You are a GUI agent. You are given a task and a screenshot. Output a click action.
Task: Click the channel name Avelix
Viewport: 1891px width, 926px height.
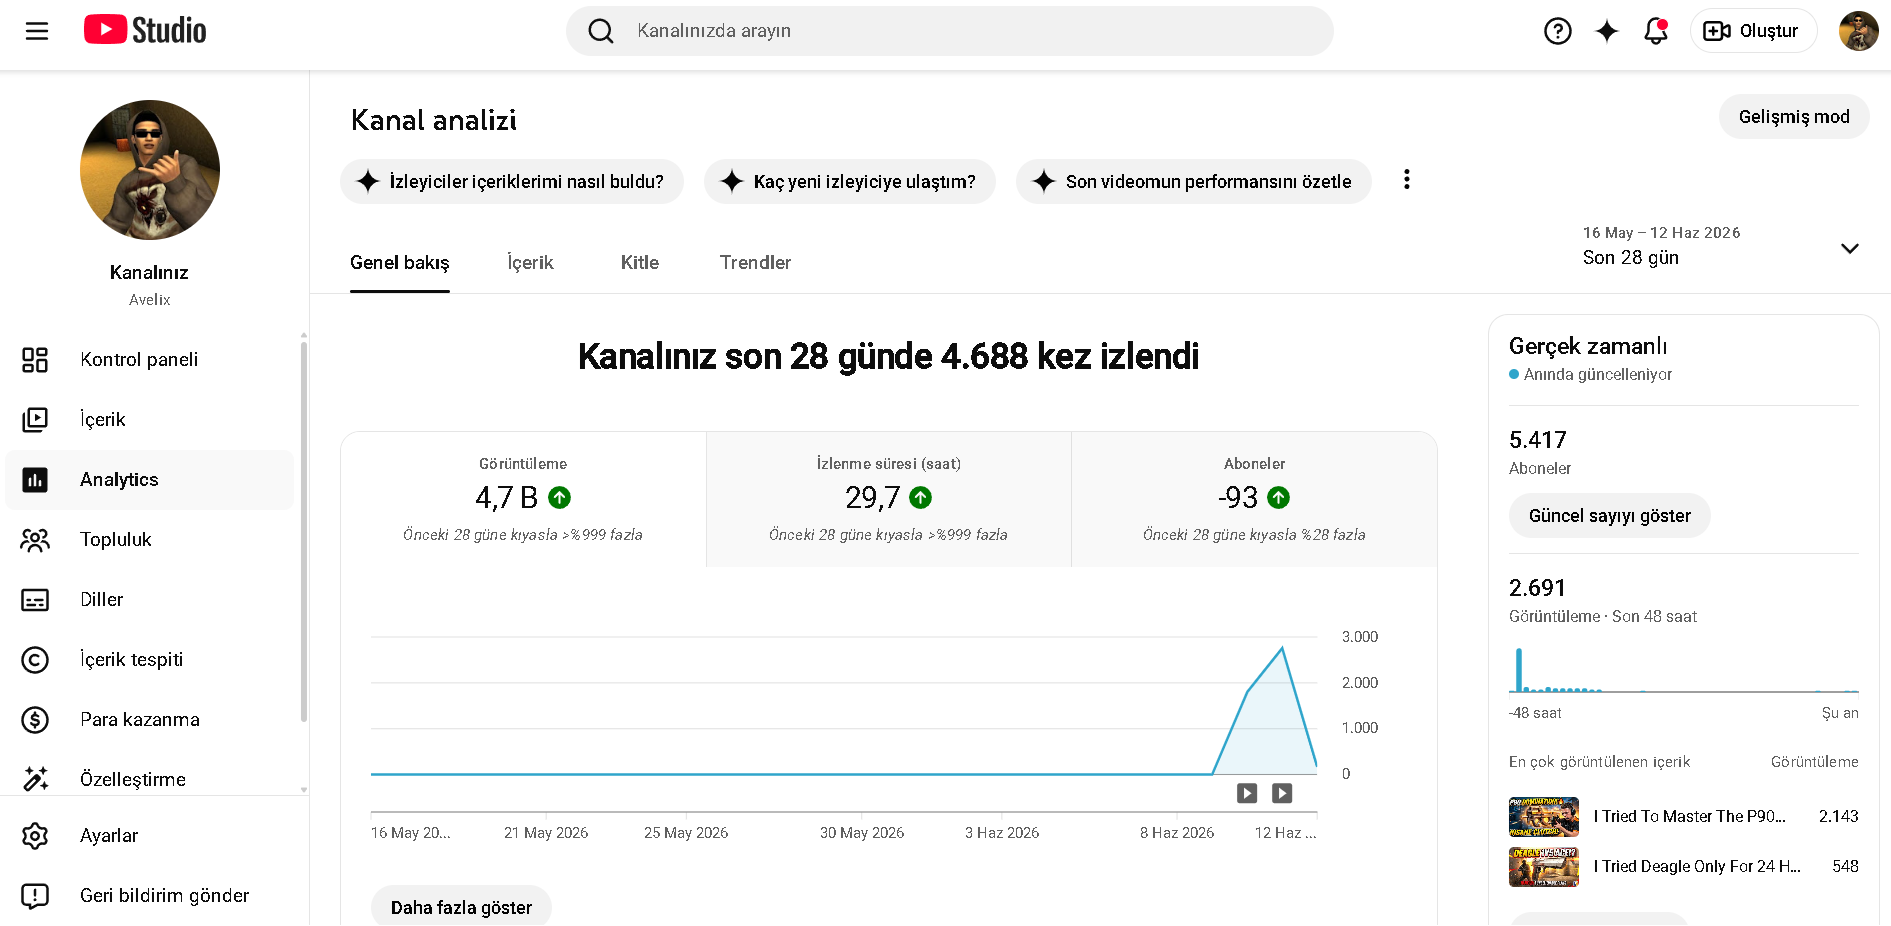coord(150,300)
